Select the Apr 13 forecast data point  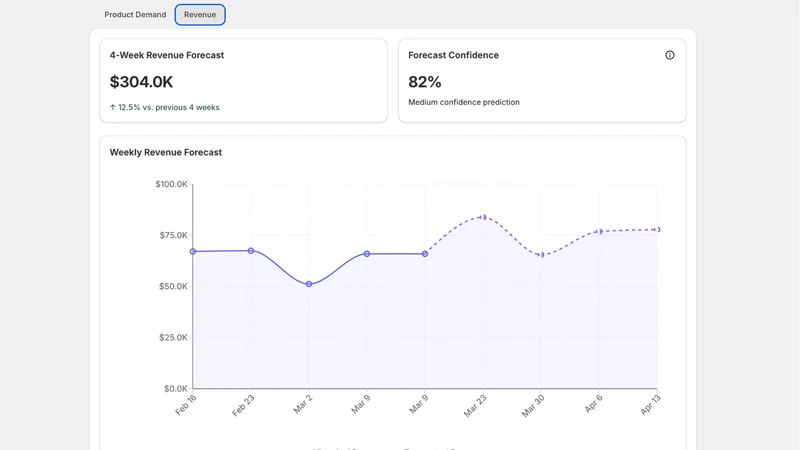click(x=657, y=230)
